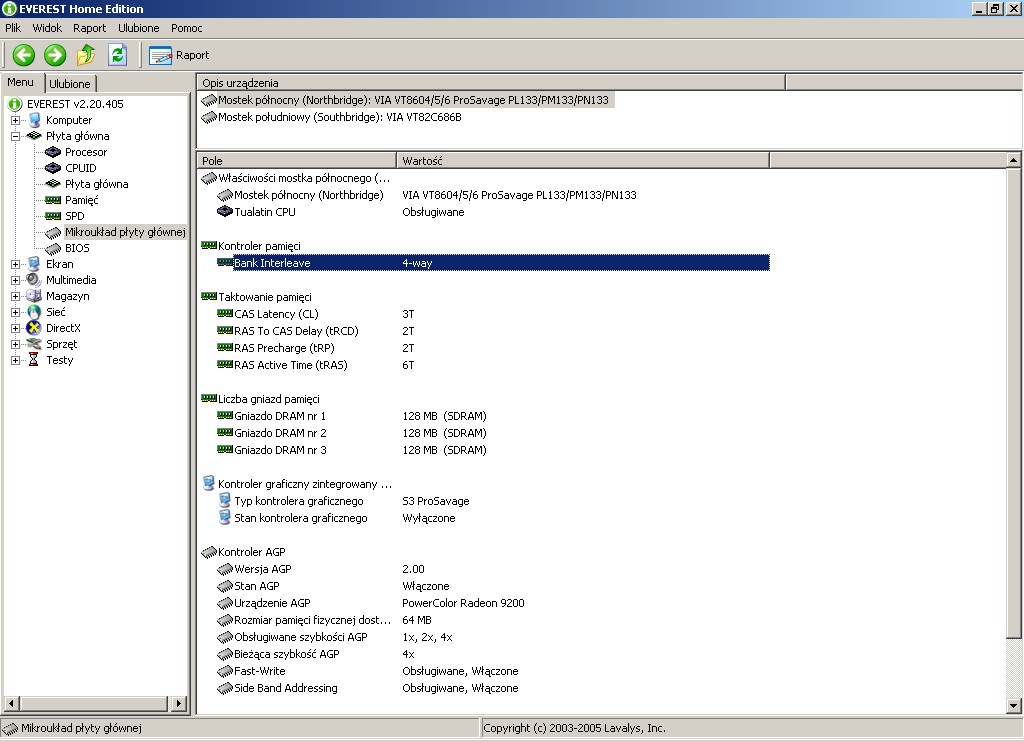Select Mikroukład płyty głównej tree item
1024x742 pixels.
click(125, 232)
